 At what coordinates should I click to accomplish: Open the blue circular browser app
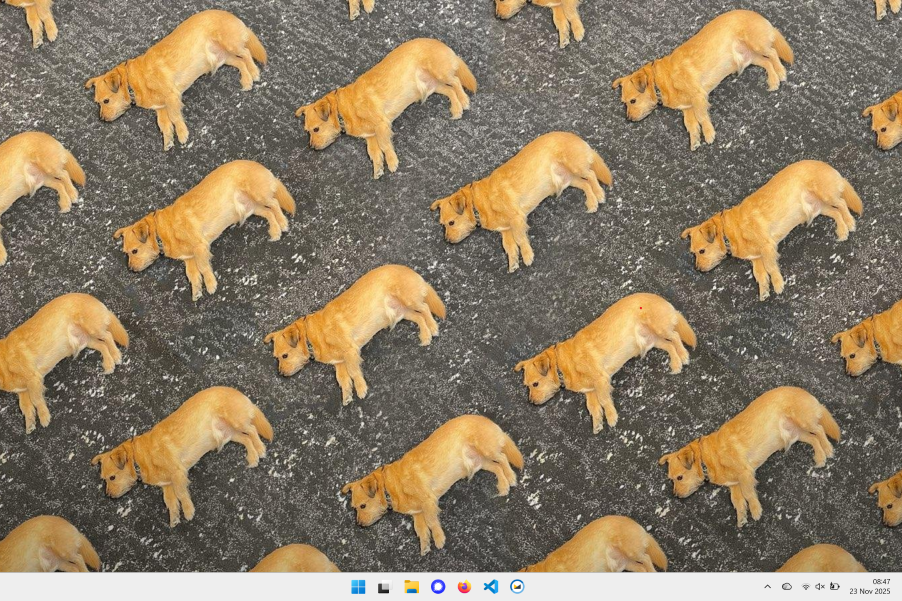point(437,588)
